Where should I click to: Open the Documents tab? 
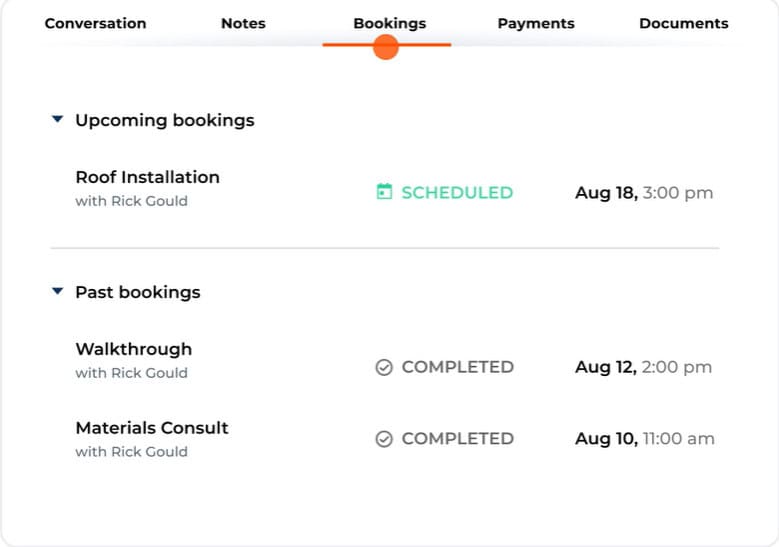[x=684, y=23]
